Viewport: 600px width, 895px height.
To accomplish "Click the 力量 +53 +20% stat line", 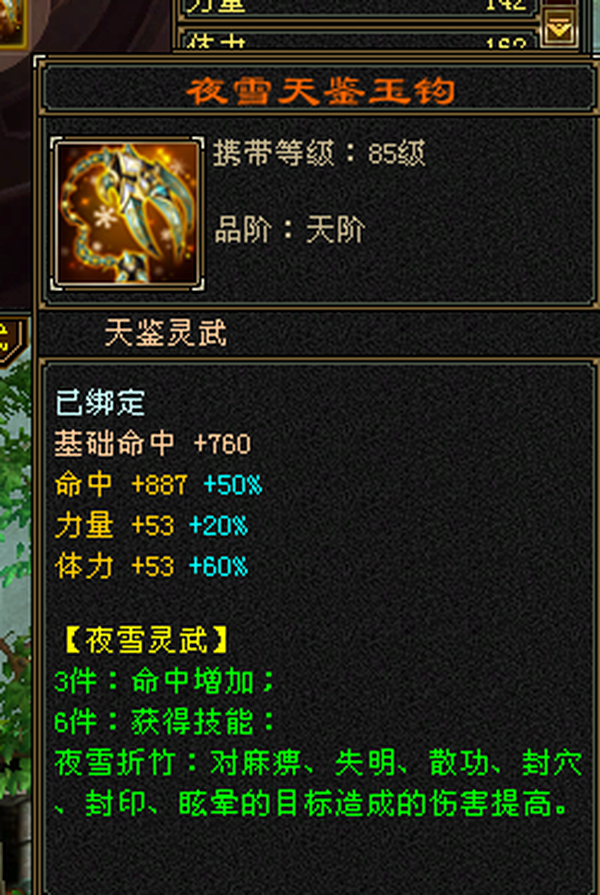I will 152,526.
